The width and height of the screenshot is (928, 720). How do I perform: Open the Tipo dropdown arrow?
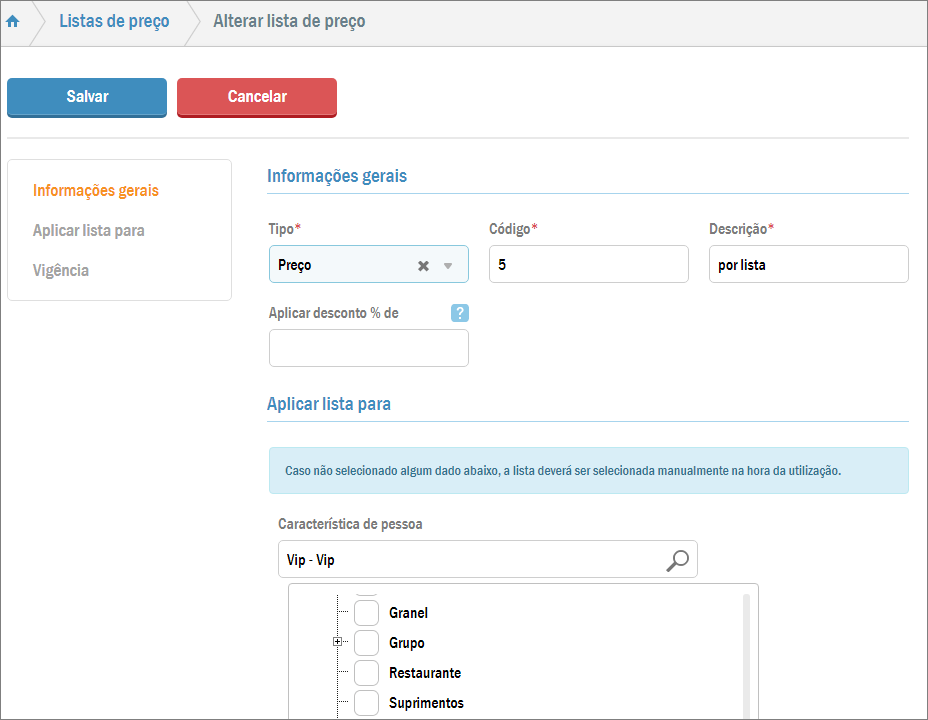click(x=448, y=266)
